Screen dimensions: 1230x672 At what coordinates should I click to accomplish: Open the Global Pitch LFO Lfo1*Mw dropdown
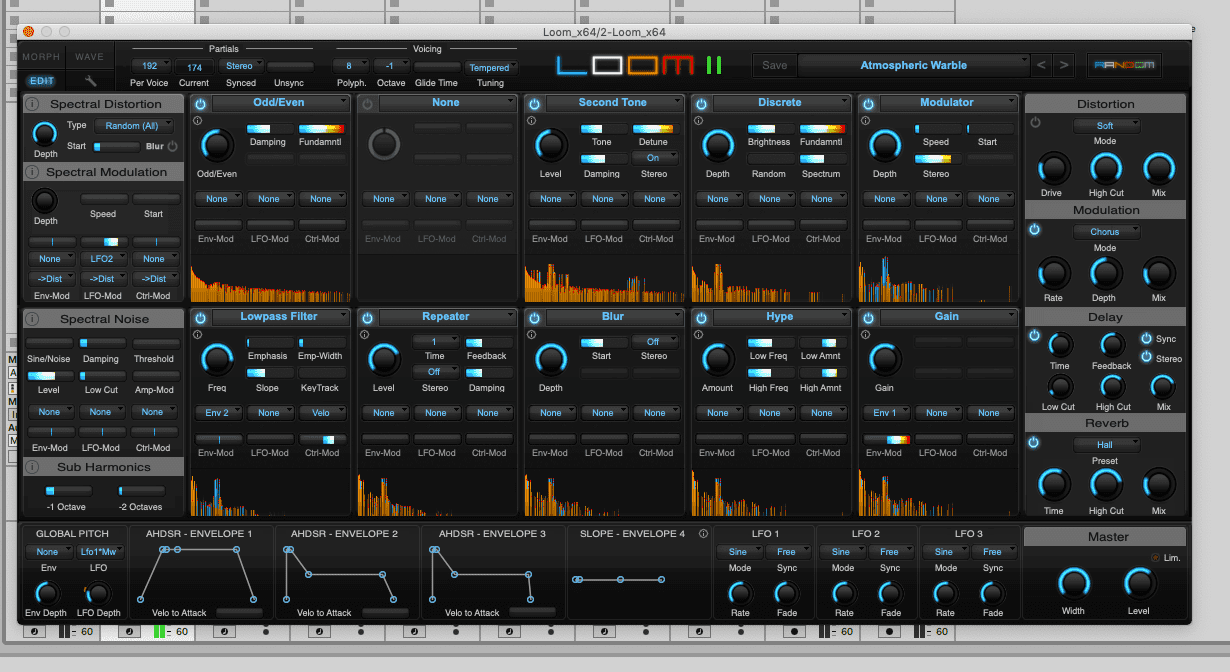(x=100, y=552)
